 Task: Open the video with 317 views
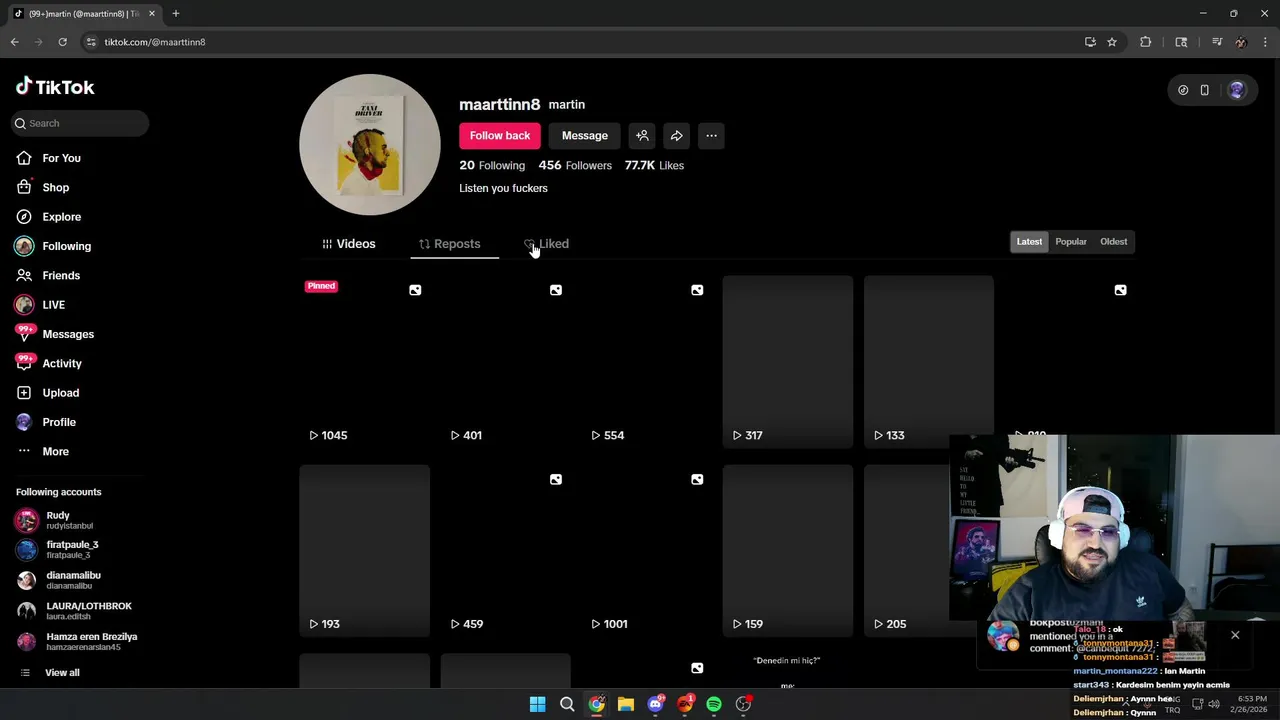pos(788,362)
